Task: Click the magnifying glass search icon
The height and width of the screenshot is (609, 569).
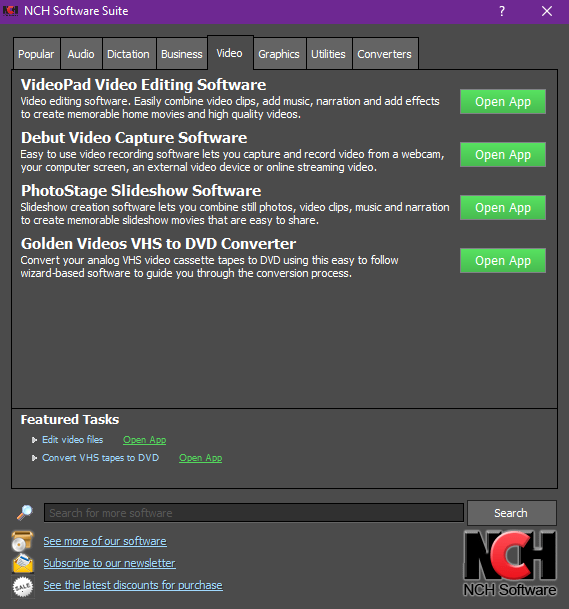Action: (24, 513)
